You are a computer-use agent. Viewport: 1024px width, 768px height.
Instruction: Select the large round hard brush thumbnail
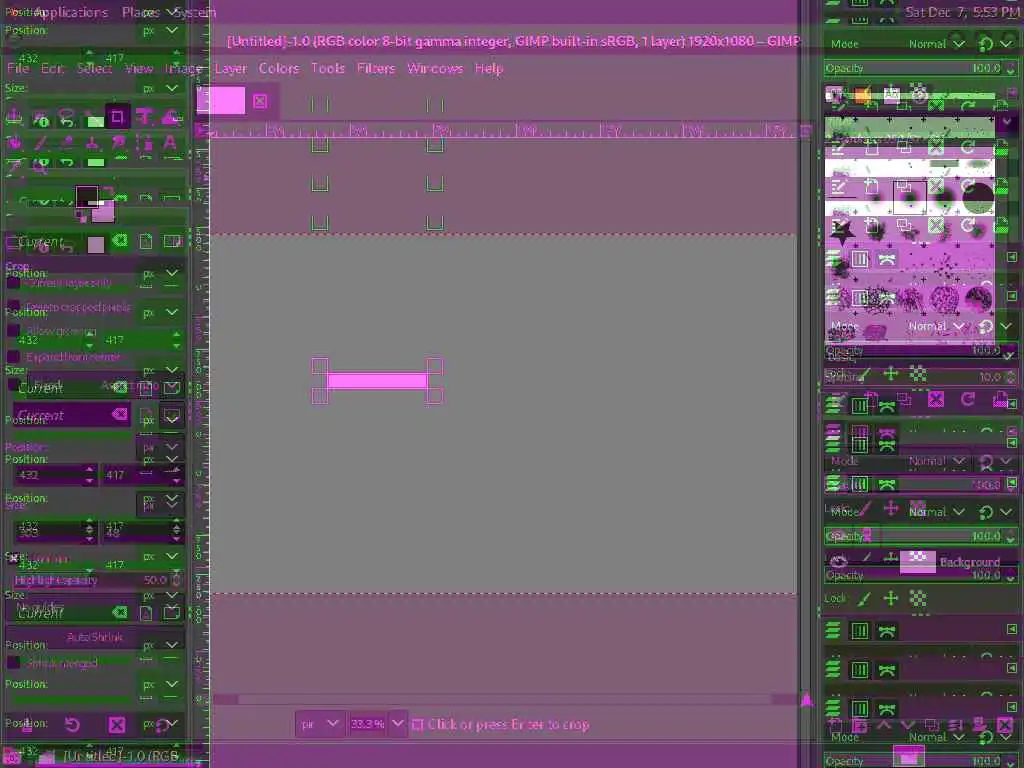point(978,198)
